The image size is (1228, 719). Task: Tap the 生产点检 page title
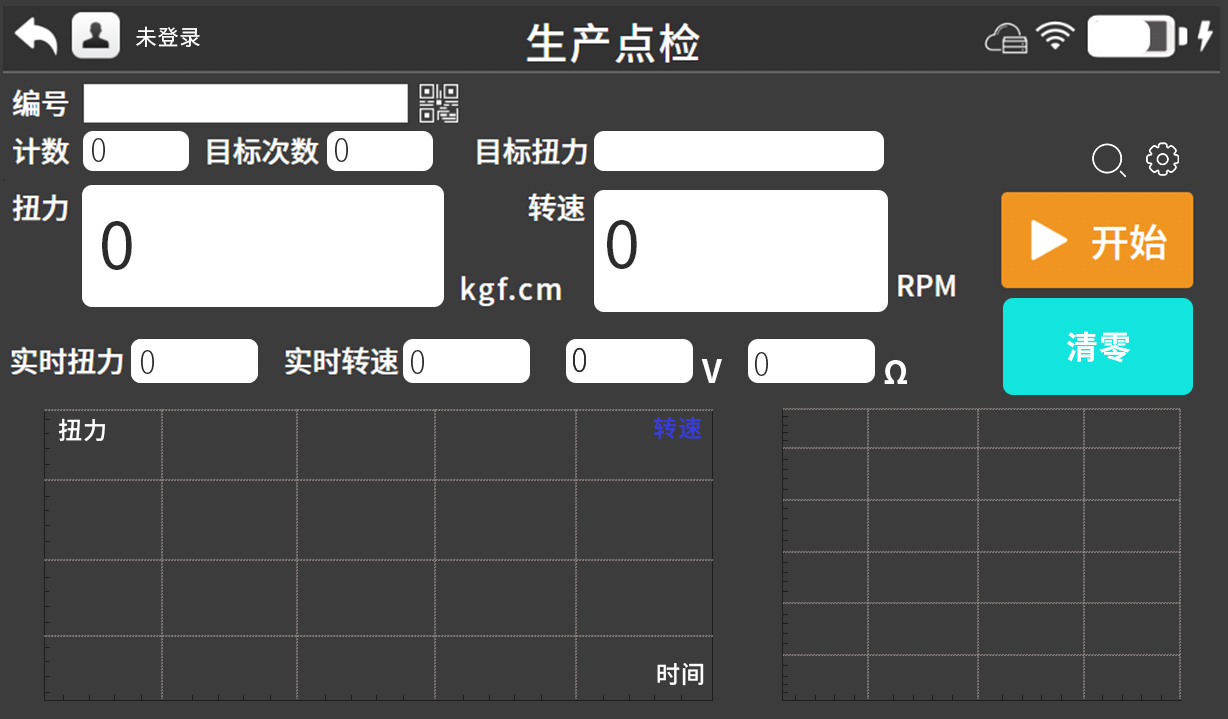click(613, 42)
